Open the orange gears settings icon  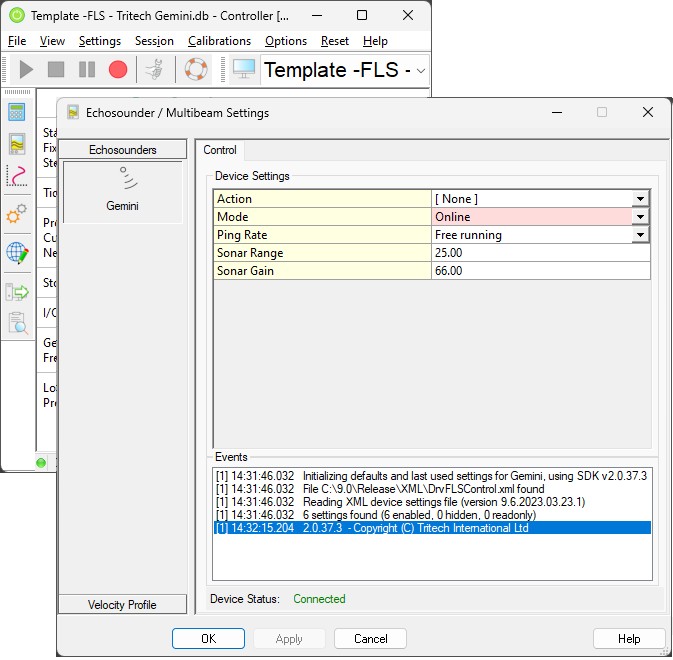point(17,214)
